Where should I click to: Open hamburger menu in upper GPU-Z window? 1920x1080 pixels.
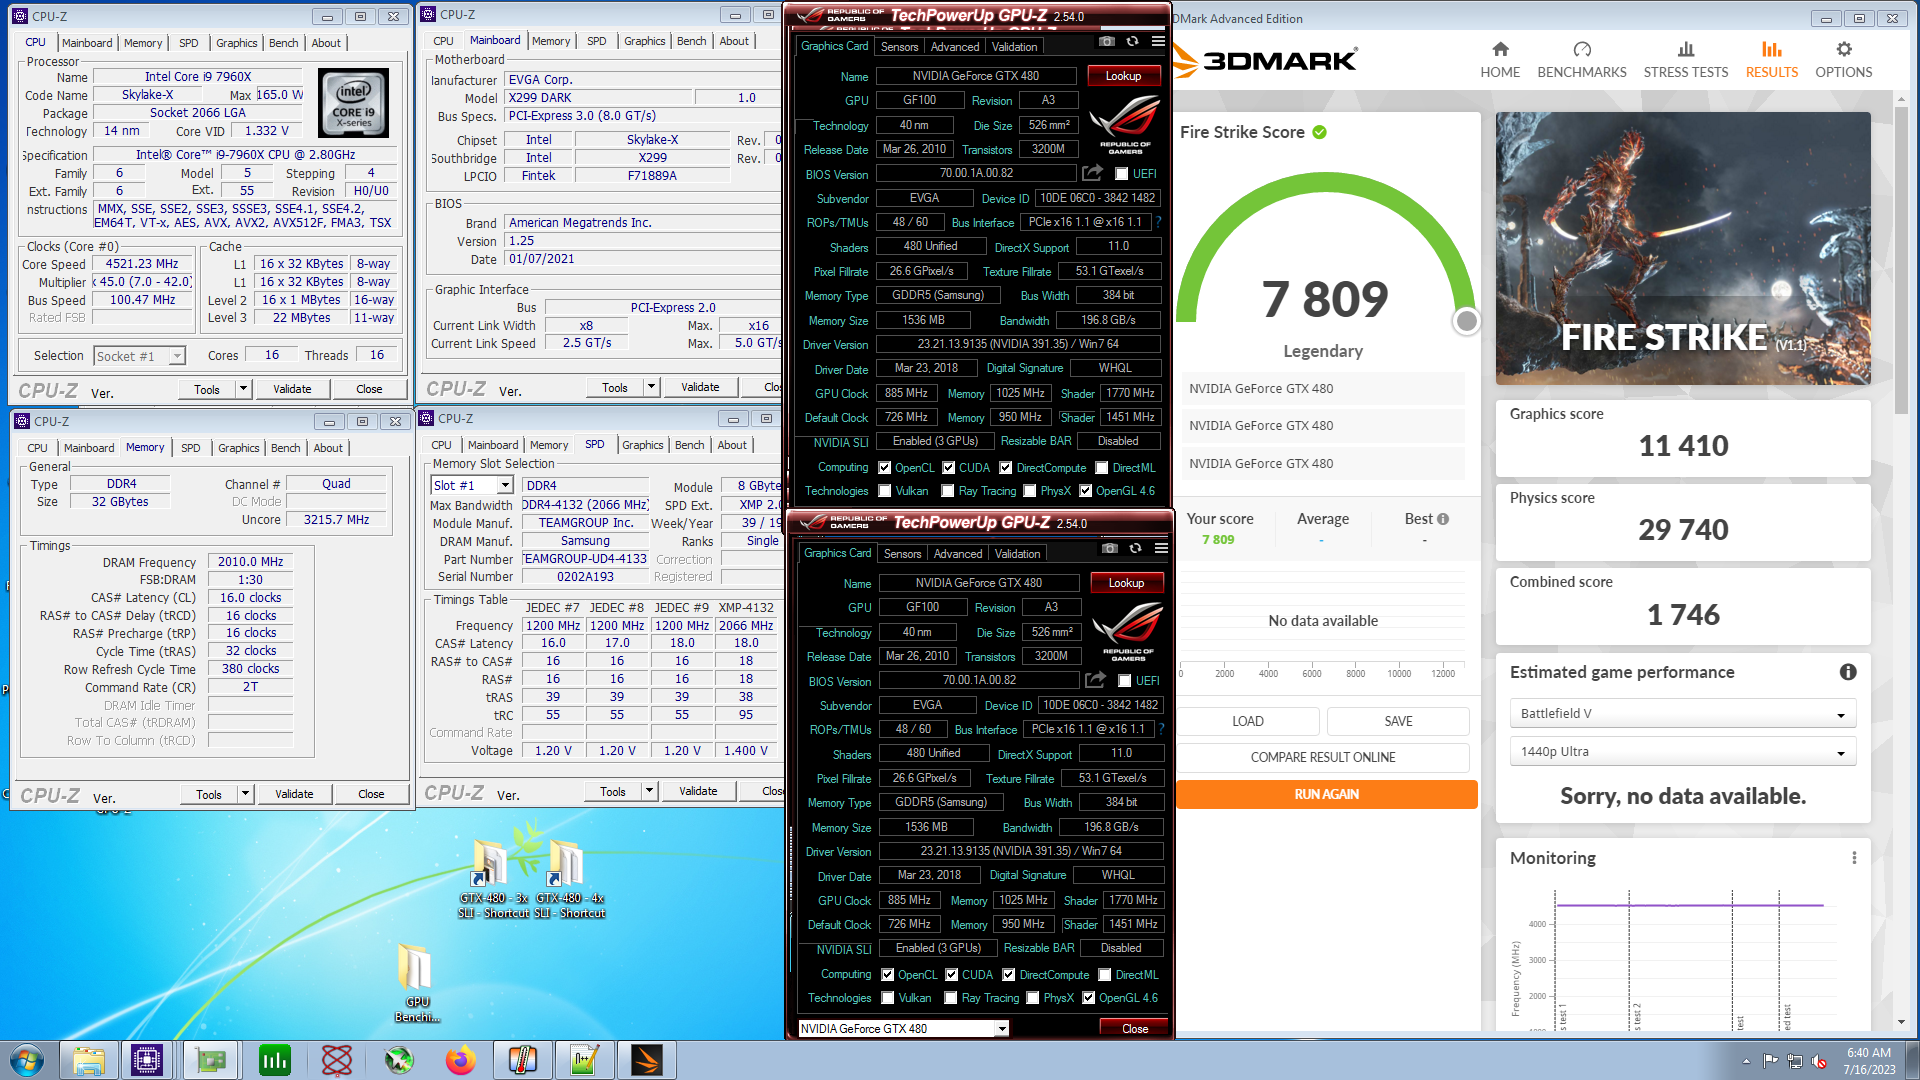1158,42
